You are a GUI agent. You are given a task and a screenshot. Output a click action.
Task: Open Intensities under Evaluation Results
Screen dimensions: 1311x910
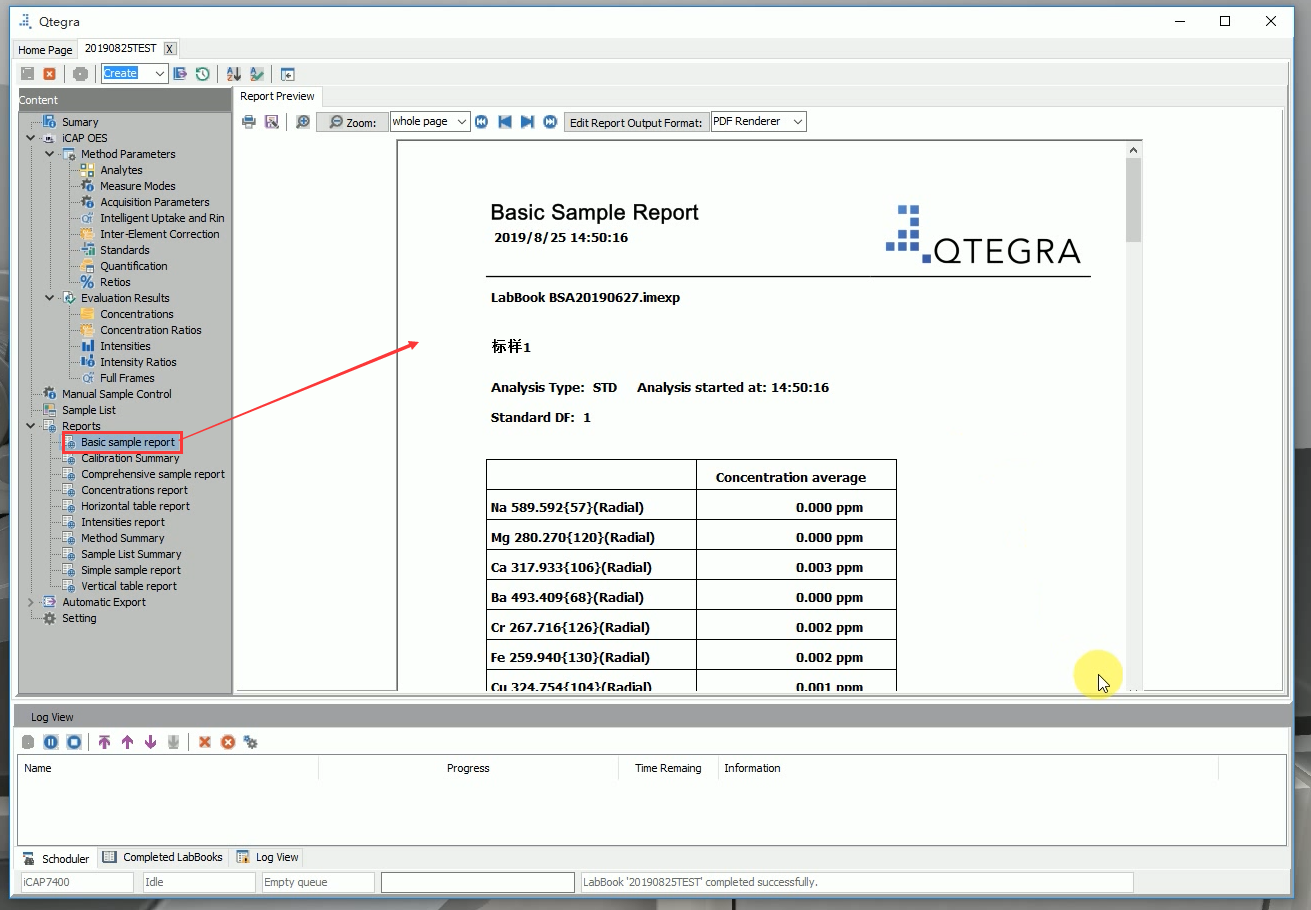click(x=125, y=346)
